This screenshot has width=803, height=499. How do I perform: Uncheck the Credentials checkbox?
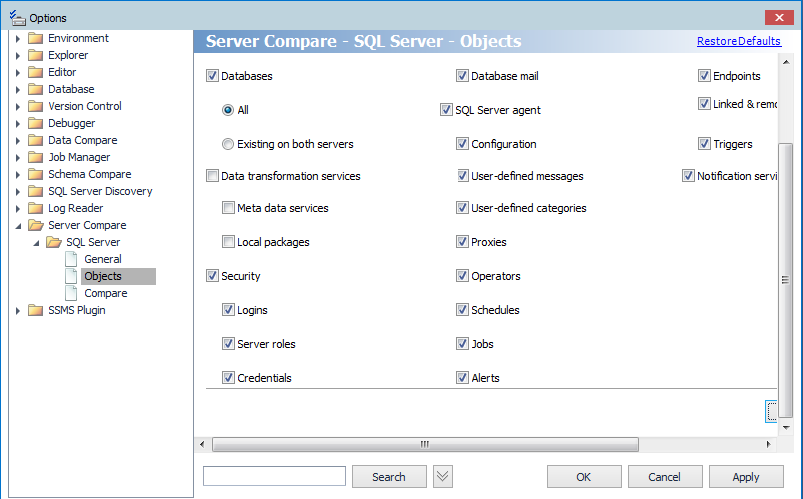[x=228, y=378]
